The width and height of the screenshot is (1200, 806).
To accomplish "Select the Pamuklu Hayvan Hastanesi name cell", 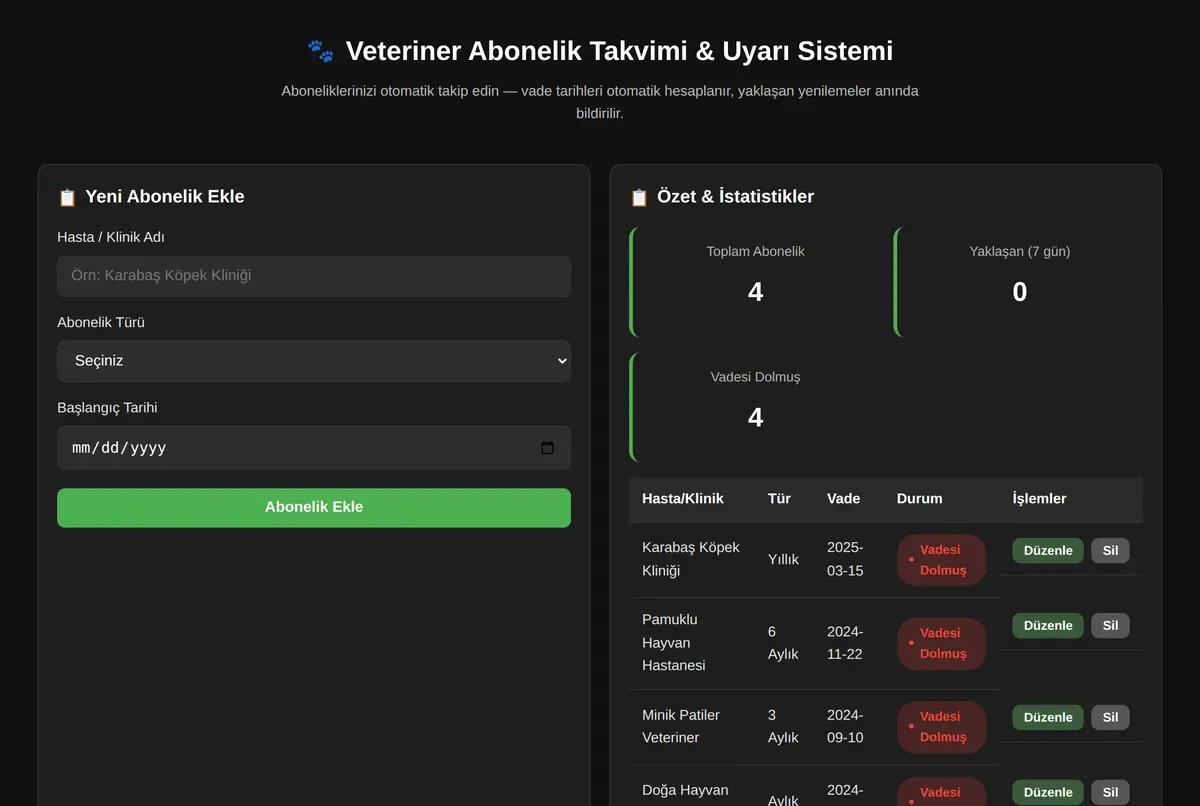I will (692, 642).
